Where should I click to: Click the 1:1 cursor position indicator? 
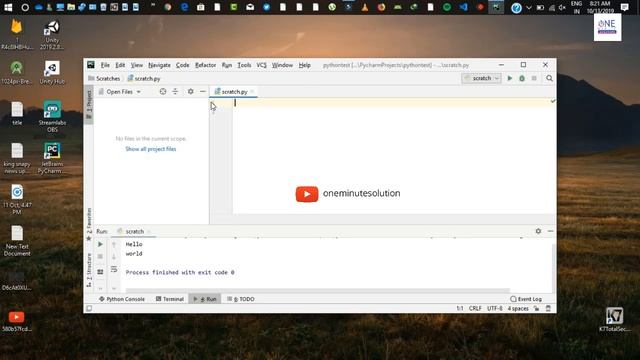click(x=460, y=309)
